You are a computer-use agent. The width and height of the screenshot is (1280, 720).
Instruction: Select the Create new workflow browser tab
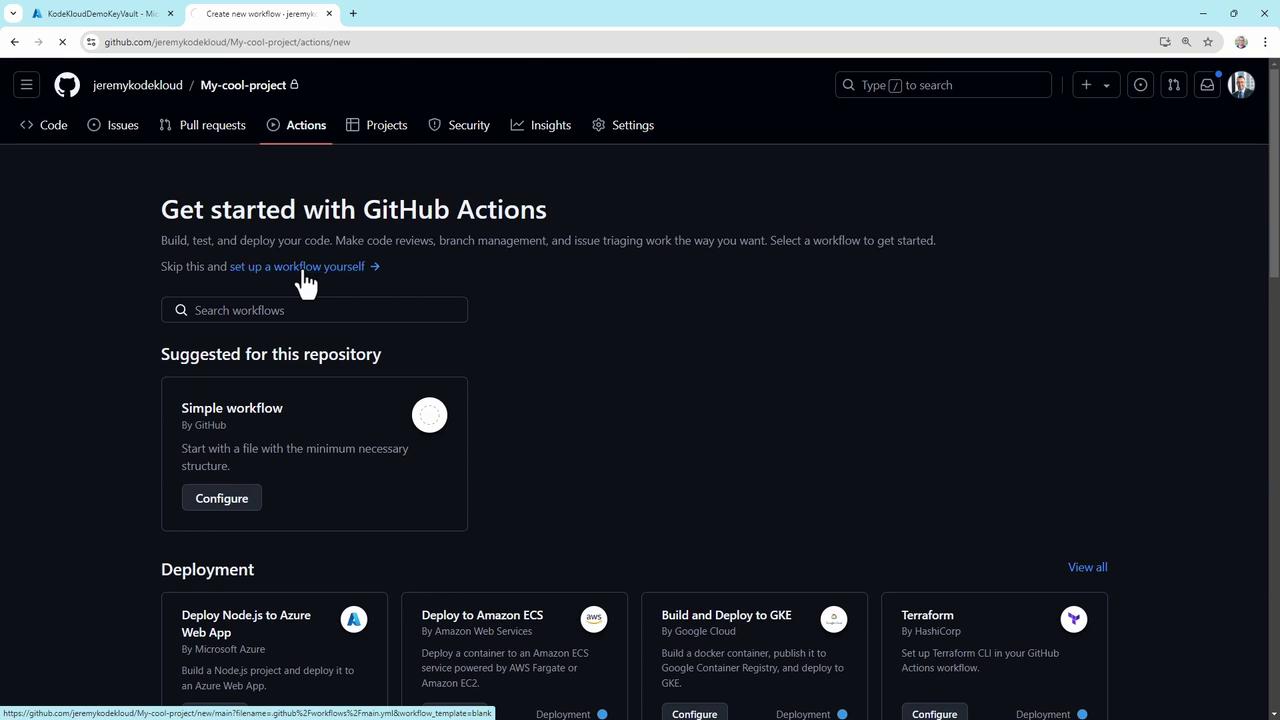click(x=262, y=14)
